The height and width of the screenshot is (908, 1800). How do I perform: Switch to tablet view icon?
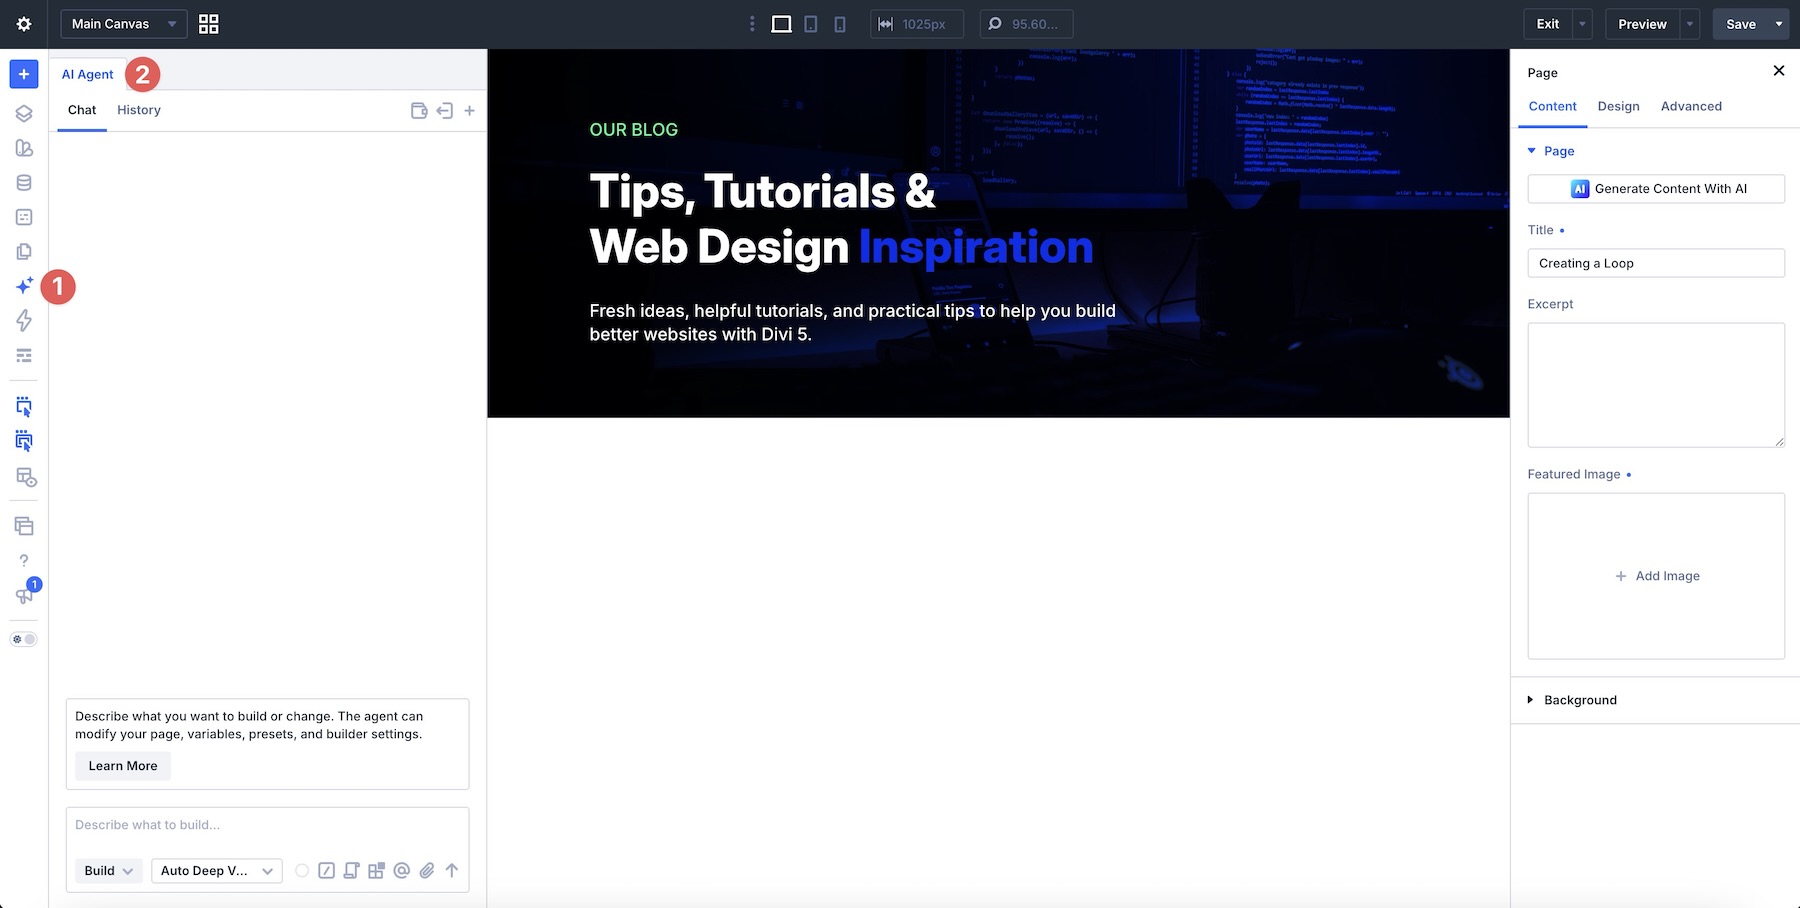811,24
